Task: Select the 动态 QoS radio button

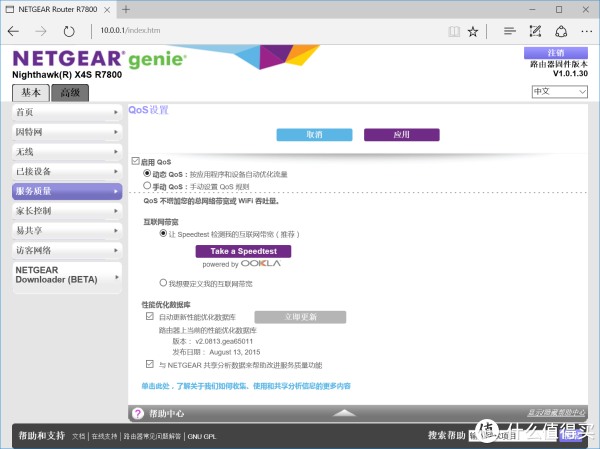Action: (x=148, y=173)
